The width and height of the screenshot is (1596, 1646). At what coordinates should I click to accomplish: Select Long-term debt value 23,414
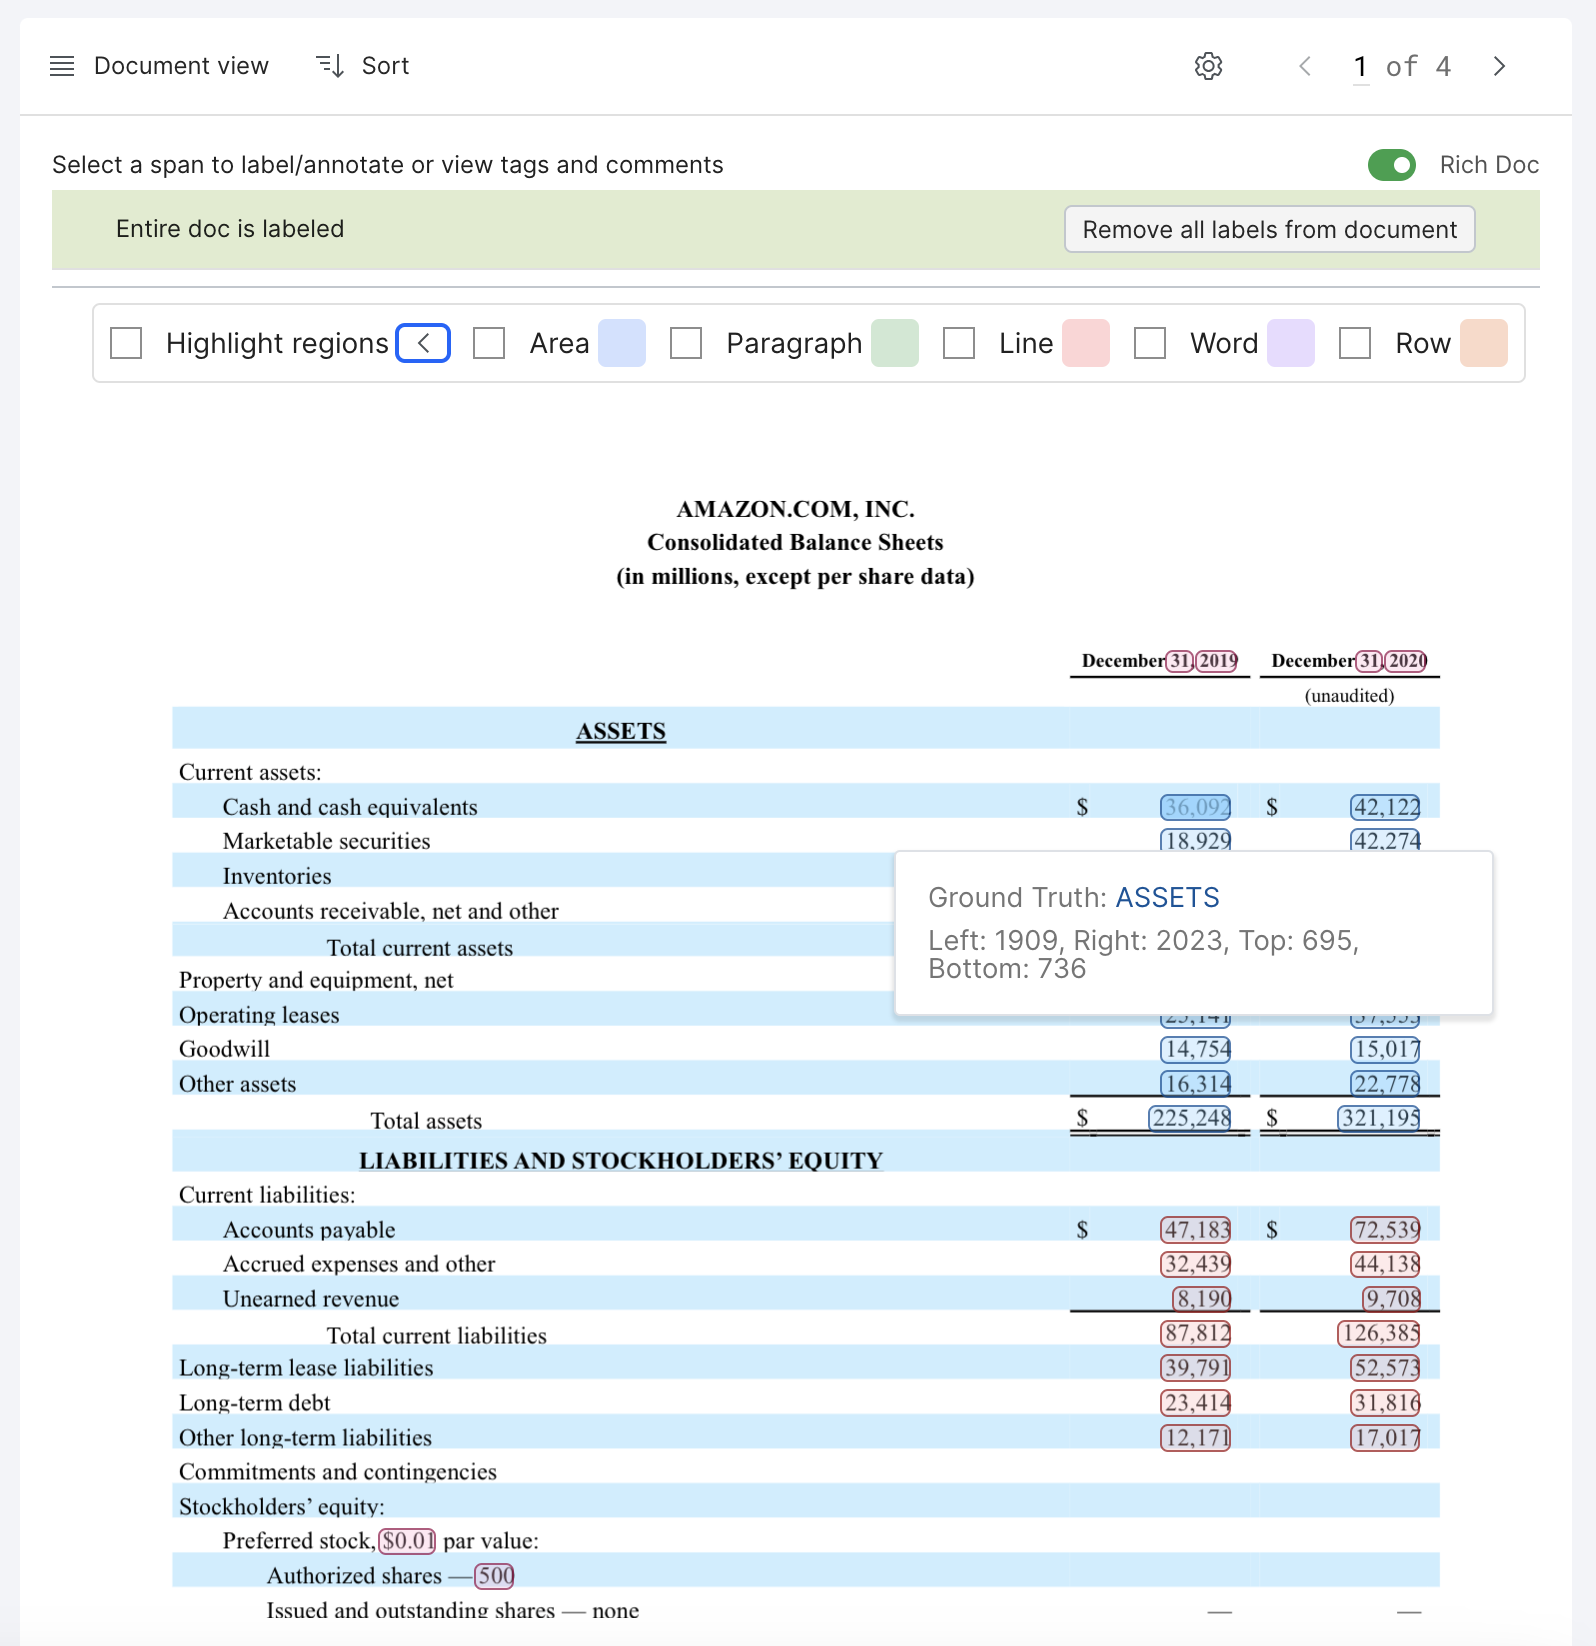[x=1196, y=1403]
